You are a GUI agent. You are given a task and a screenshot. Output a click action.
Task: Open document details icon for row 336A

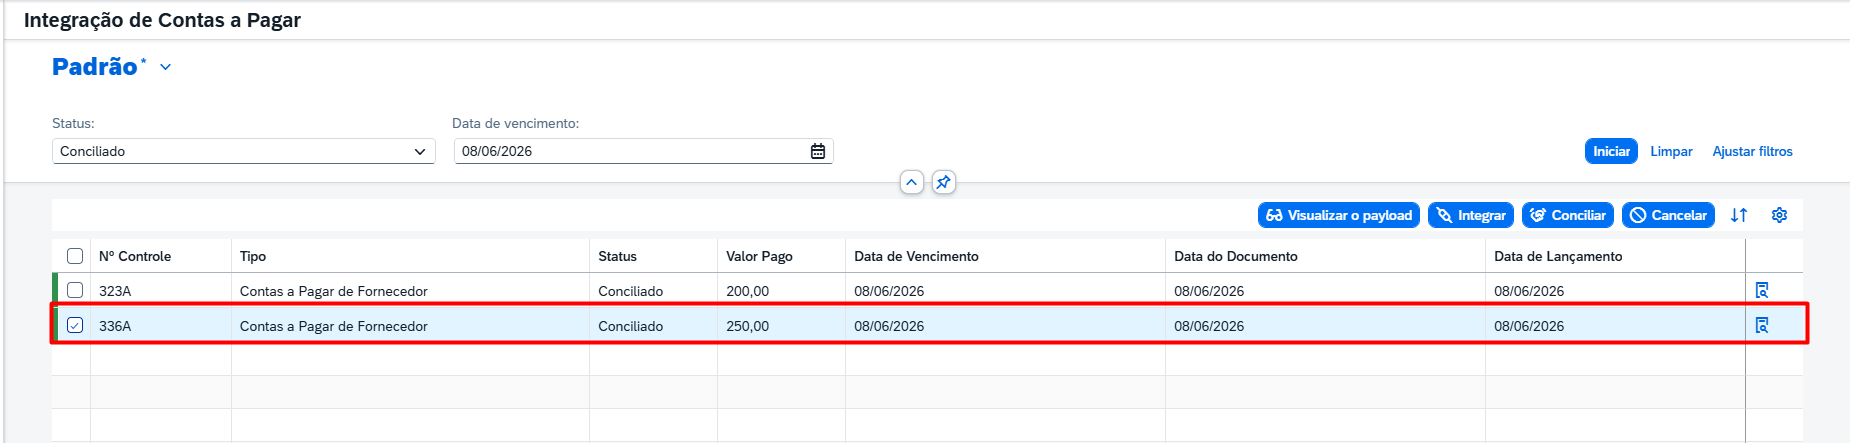1762,325
